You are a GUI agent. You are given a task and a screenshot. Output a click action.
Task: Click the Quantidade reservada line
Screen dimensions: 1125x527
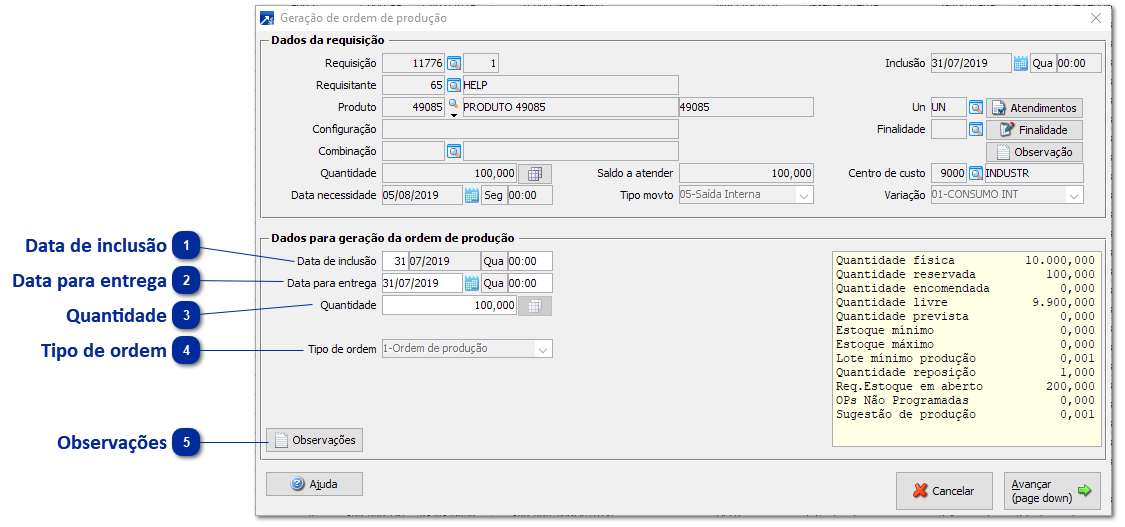[966, 275]
